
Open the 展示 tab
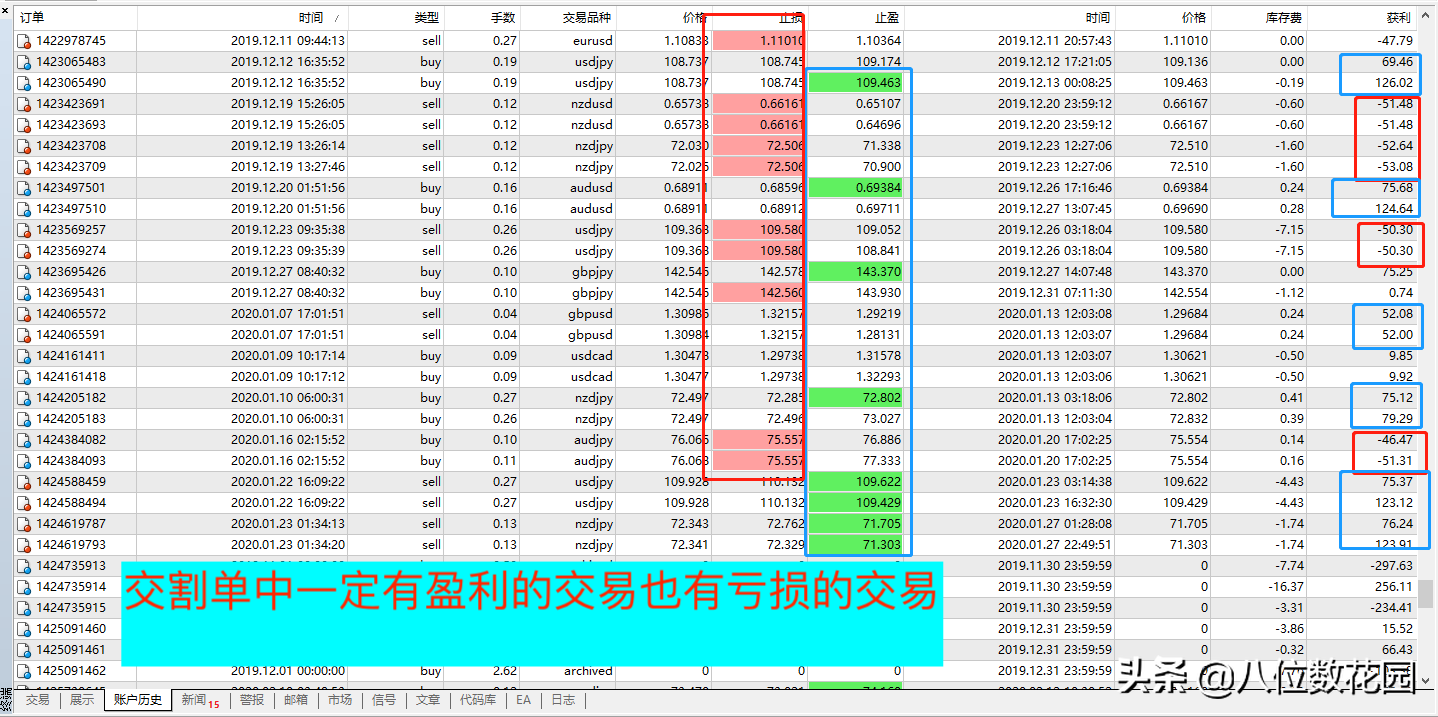pyautogui.click(x=82, y=700)
